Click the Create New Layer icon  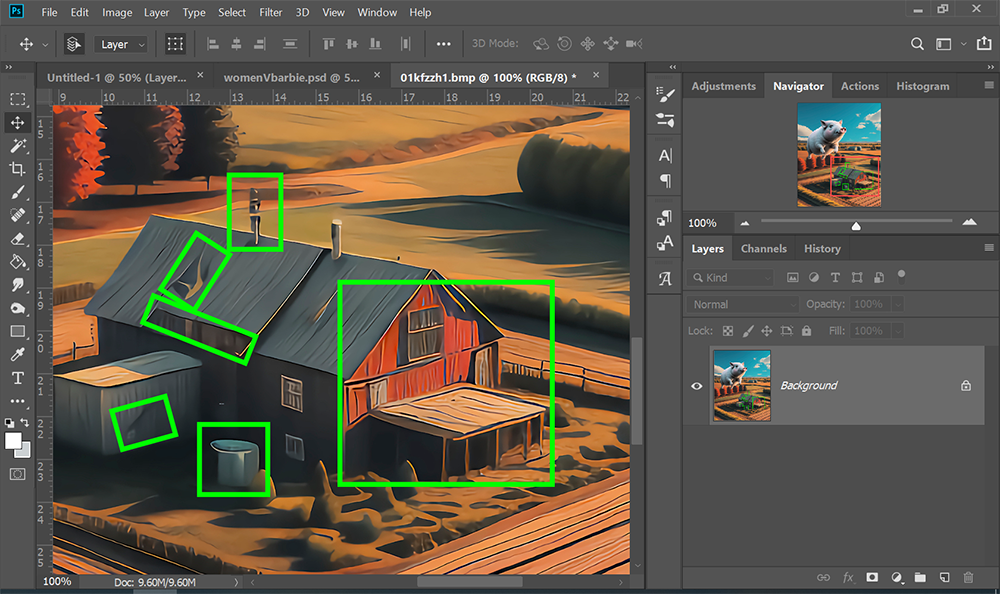coord(943,577)
